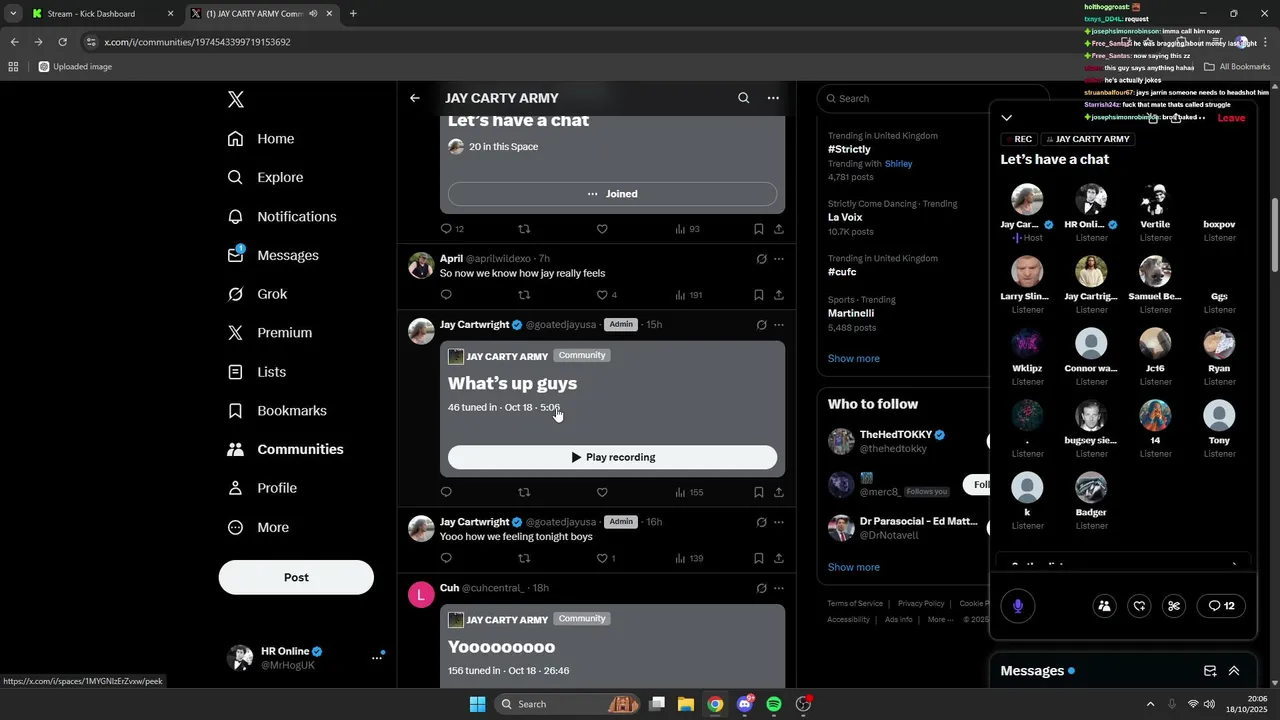
Task: Open Grok from the sidebar
Action: 257,294
